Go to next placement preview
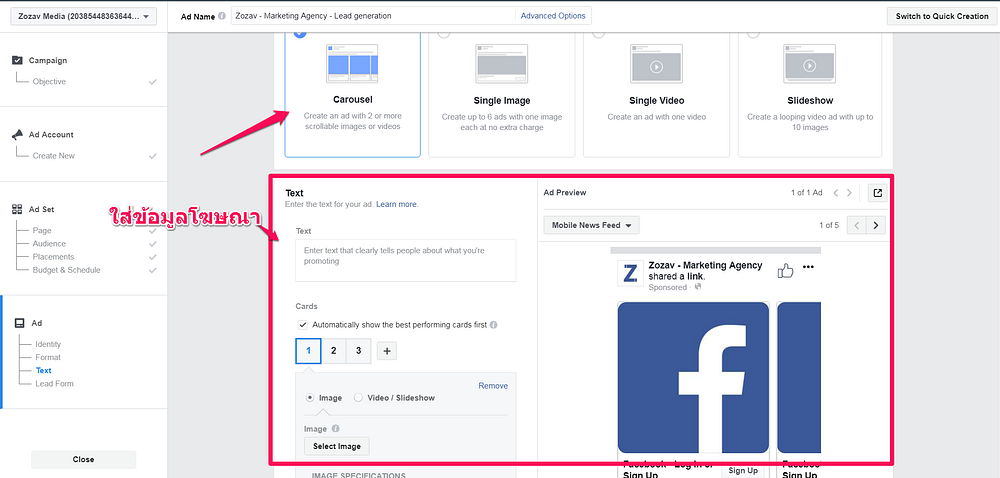 pos(876,225)
